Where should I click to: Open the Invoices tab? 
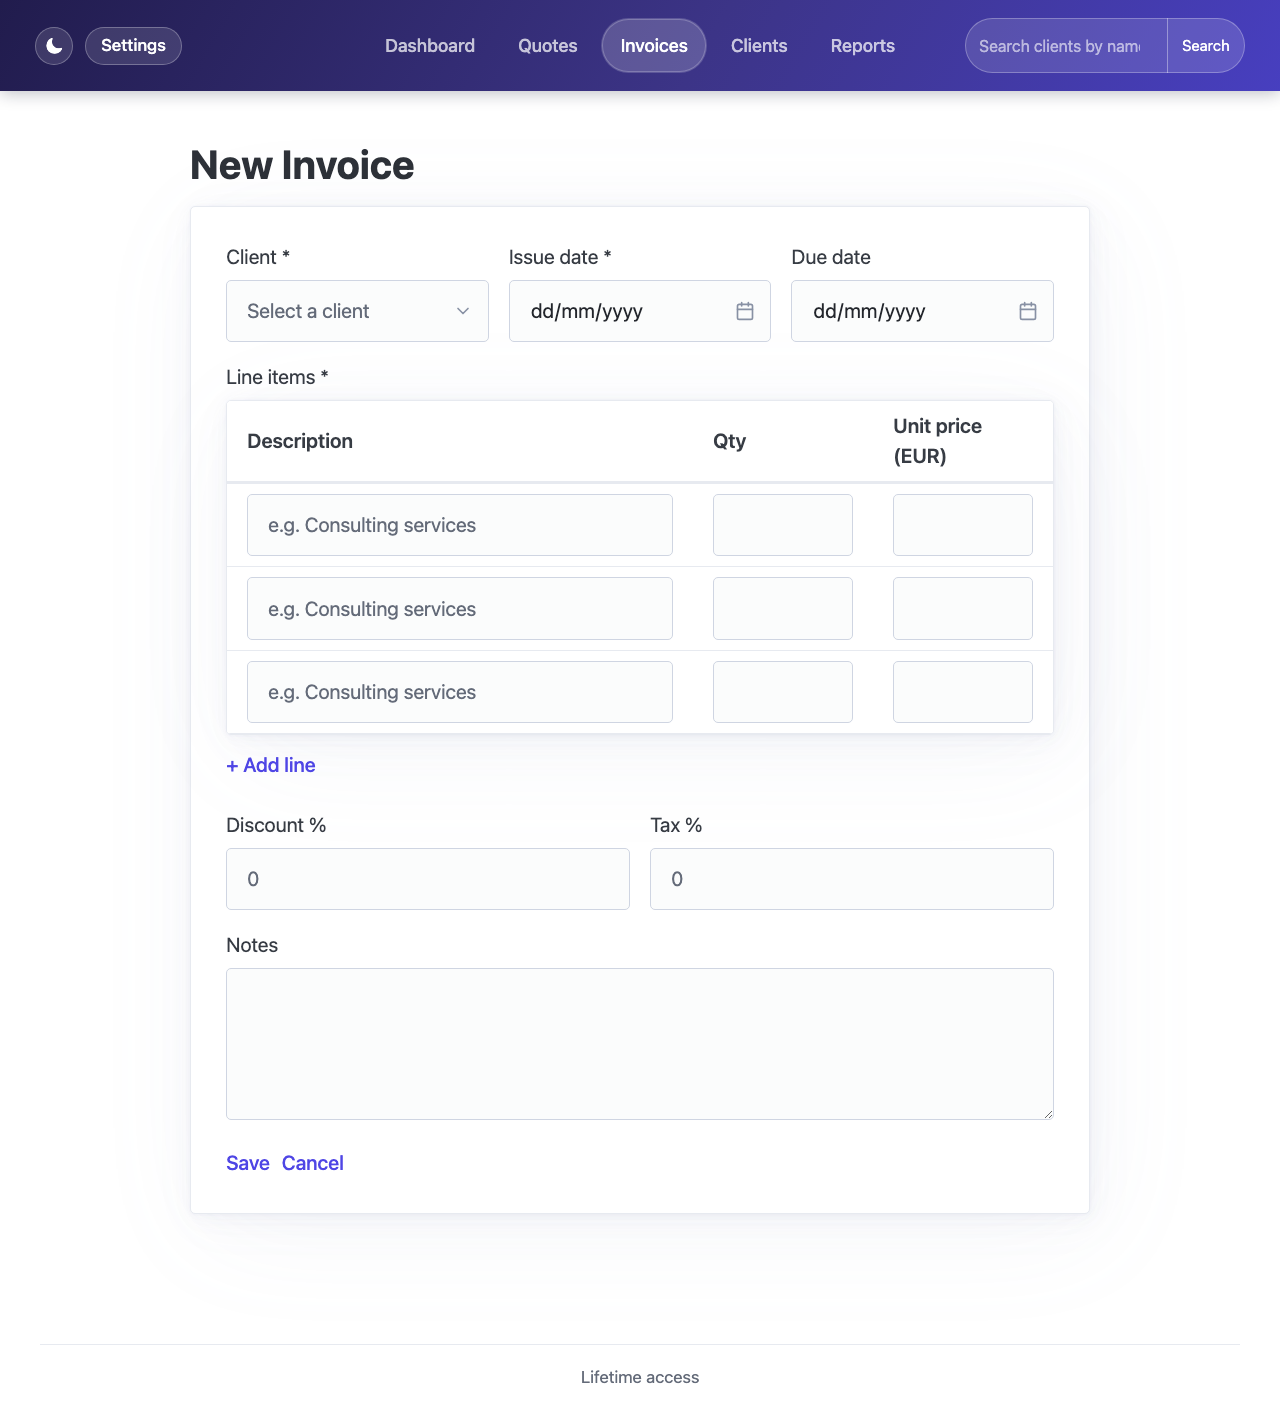click(x=654, y=46)
